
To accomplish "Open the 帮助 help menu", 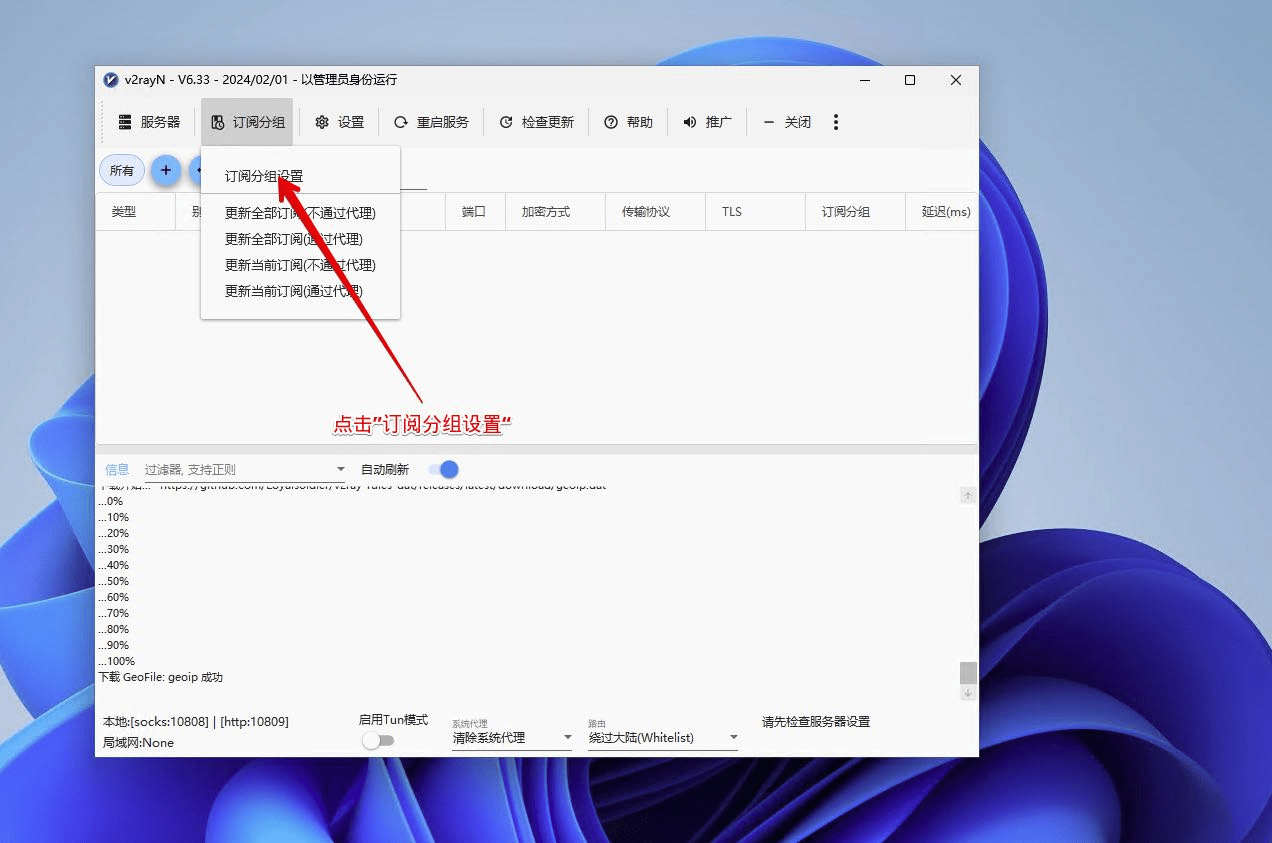I will pos(628,122).
